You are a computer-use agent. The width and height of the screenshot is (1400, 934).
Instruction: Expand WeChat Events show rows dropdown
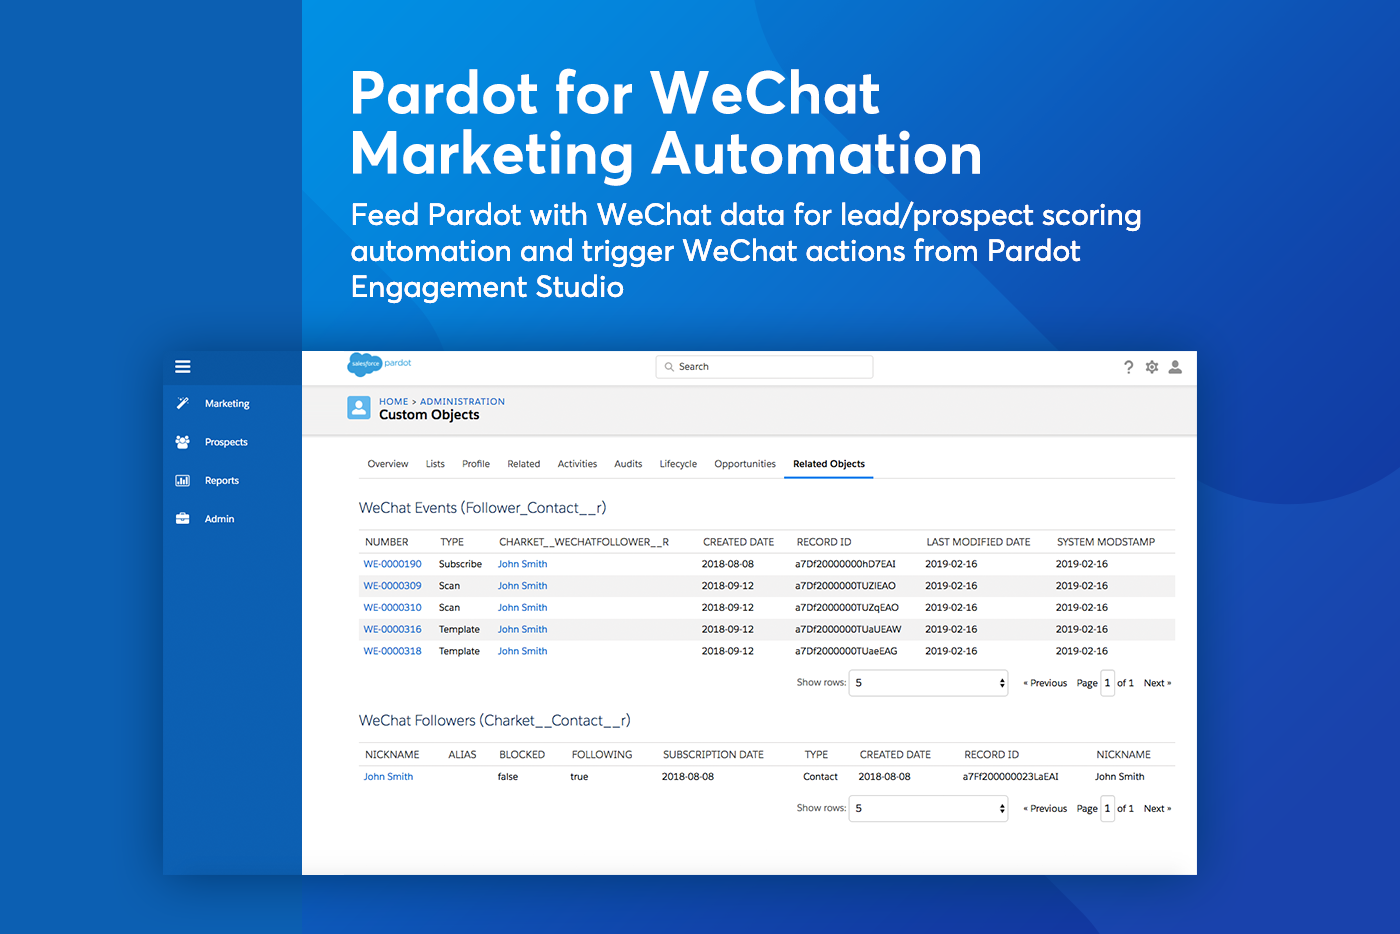928,683
